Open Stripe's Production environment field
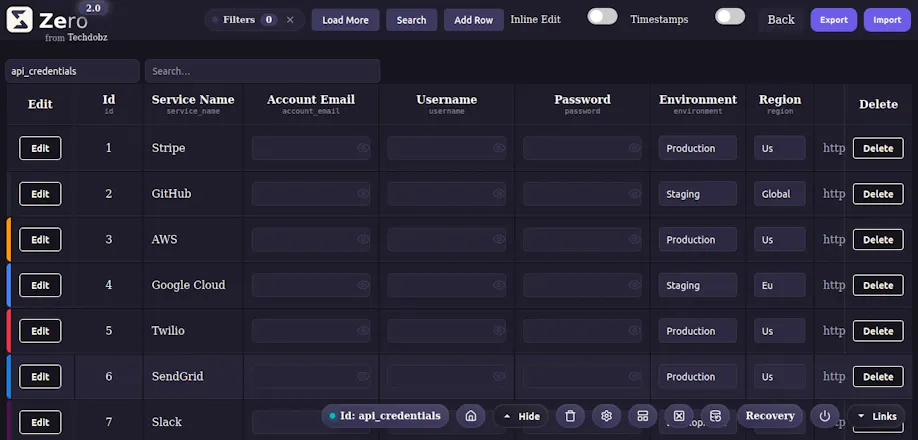This screenshot has height=440, width=918. (697, 148)
